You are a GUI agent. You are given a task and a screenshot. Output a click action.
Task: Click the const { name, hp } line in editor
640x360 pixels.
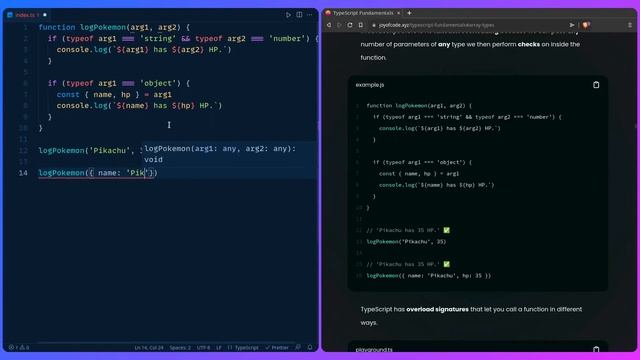pos(114,95)
